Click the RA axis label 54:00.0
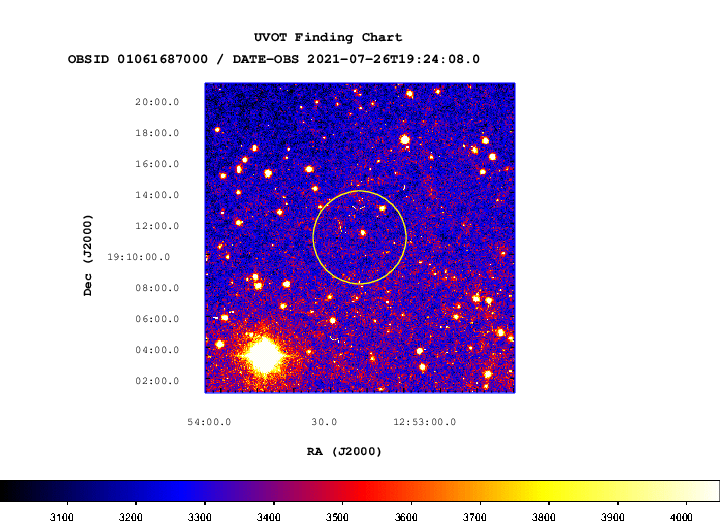This screenshot has height=521, width=720. [209, 422]
